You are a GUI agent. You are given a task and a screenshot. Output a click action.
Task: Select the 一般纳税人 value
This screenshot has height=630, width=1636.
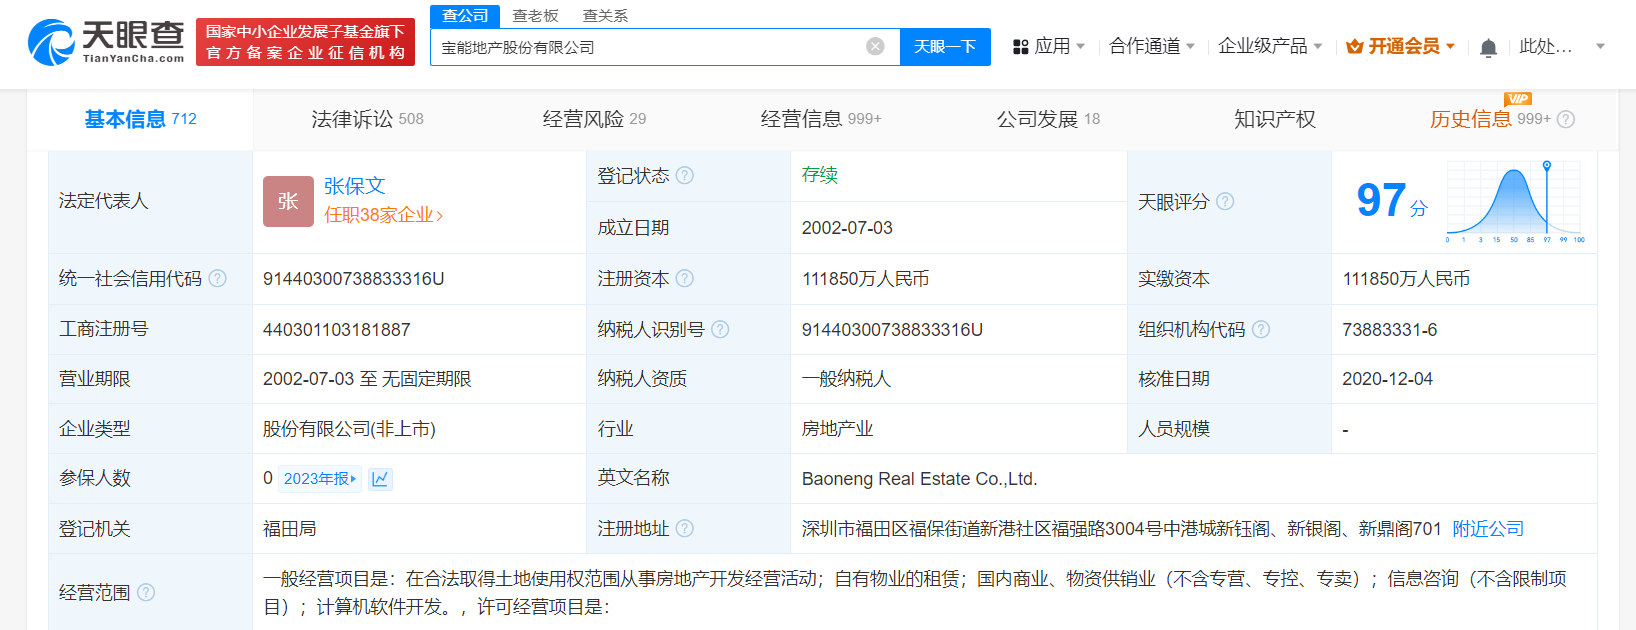846,379
